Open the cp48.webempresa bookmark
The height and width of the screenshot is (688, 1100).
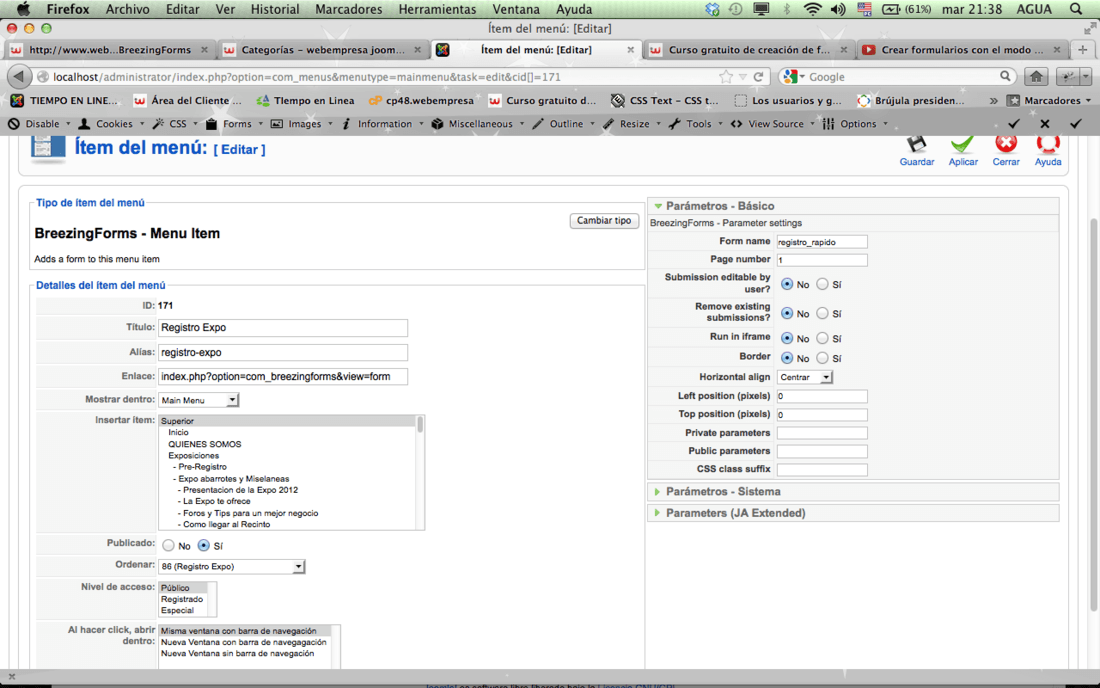(x=421, y=100)
